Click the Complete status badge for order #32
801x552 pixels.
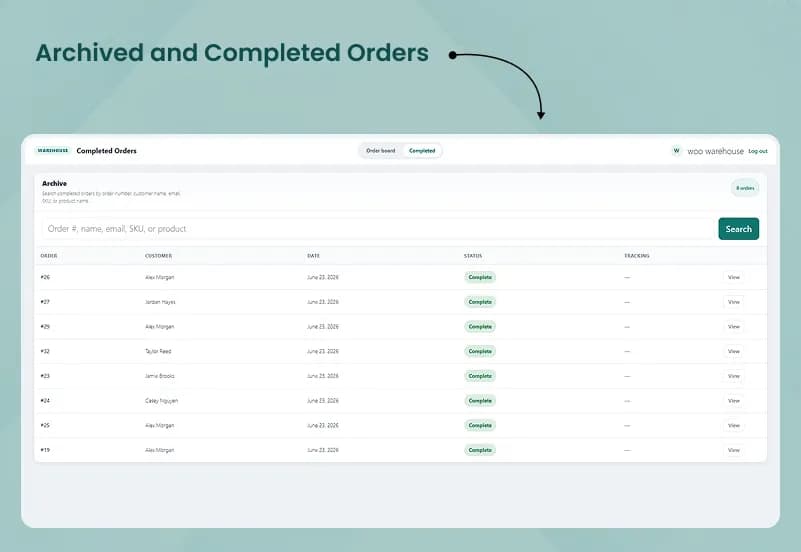pos(480,351)
